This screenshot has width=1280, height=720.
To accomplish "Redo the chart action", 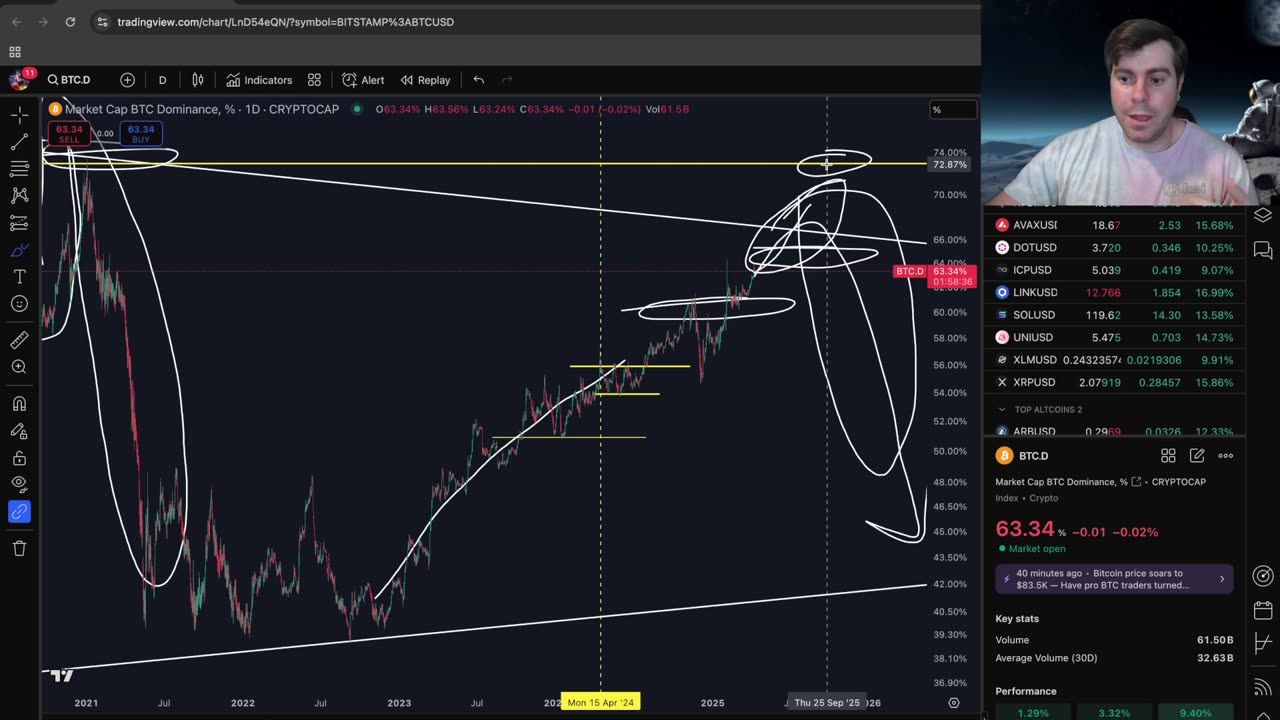I will 506,80.
